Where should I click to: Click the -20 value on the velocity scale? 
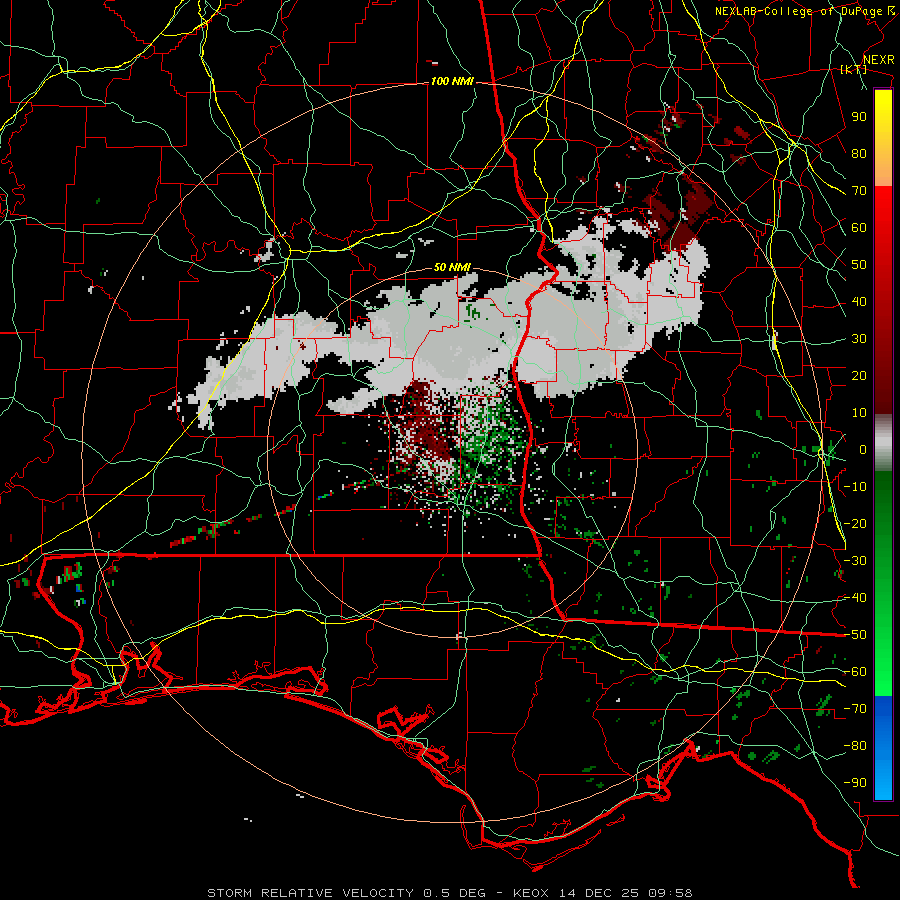855,523
